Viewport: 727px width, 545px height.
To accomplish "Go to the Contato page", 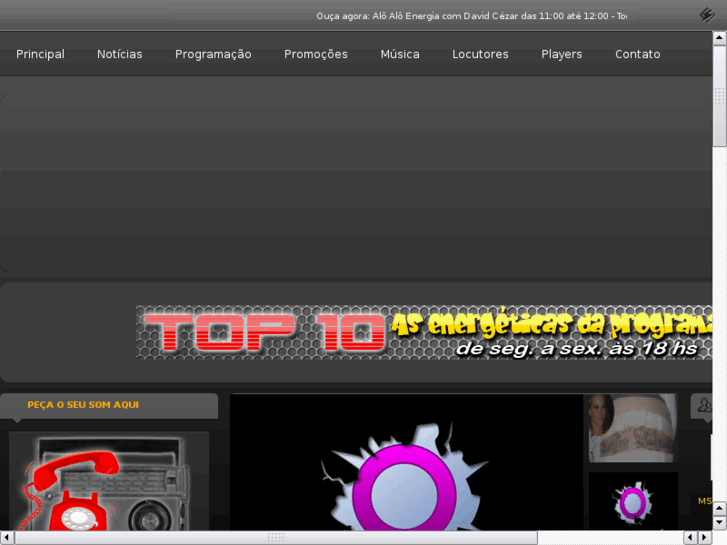I will [x=638, y=54].
